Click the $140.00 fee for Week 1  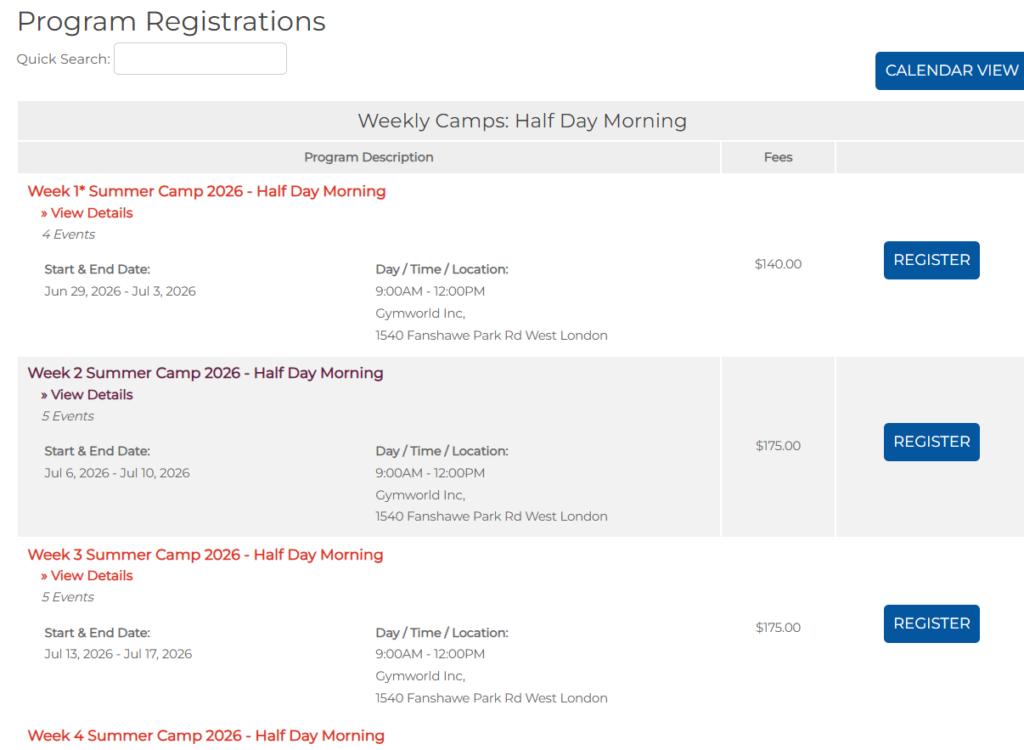click(x=778, y=264)
